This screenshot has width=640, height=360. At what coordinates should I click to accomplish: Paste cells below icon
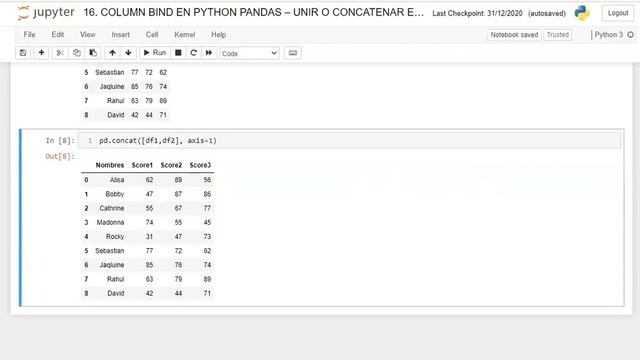[93, 53]
